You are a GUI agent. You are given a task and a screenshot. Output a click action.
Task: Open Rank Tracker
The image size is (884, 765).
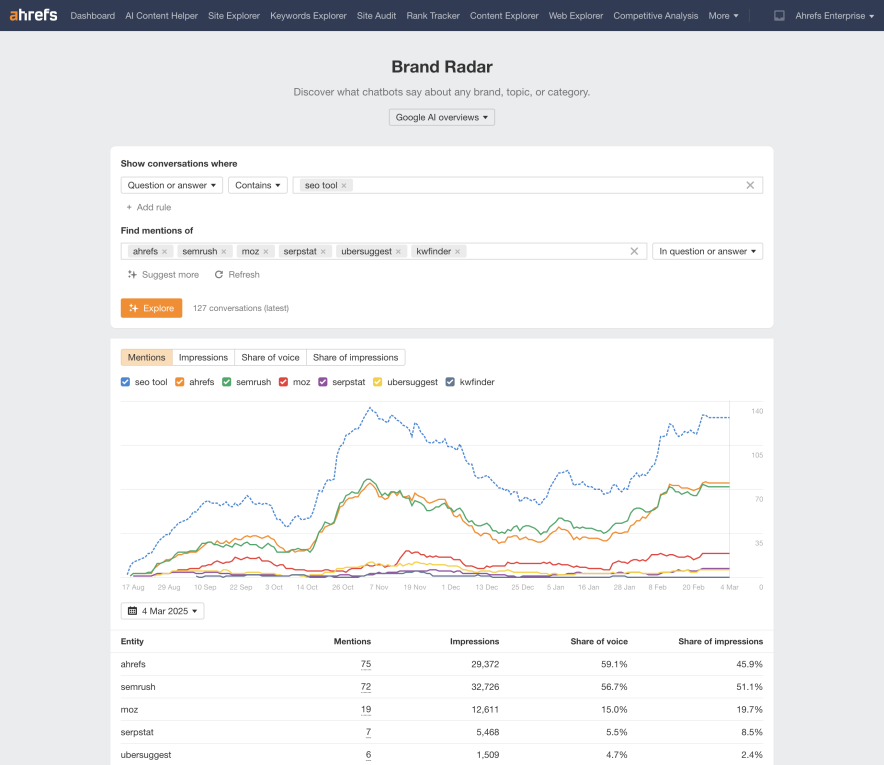[433, 16]
